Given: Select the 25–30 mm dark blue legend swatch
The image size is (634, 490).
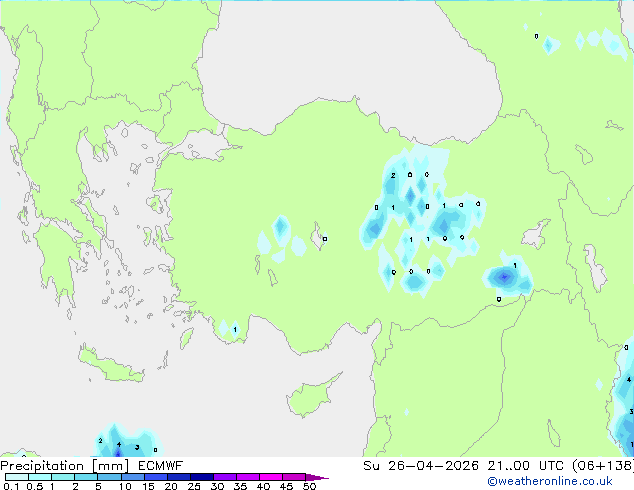Looking at the screenshot, I should (202, 477).
